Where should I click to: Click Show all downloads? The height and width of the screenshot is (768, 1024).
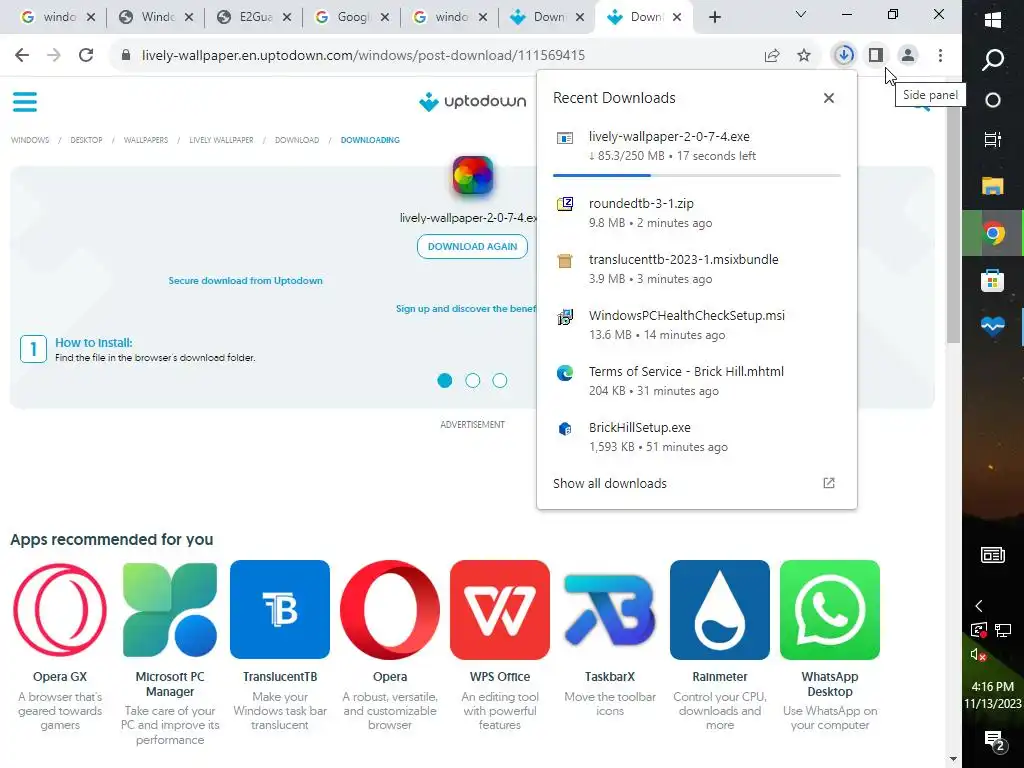610,483
